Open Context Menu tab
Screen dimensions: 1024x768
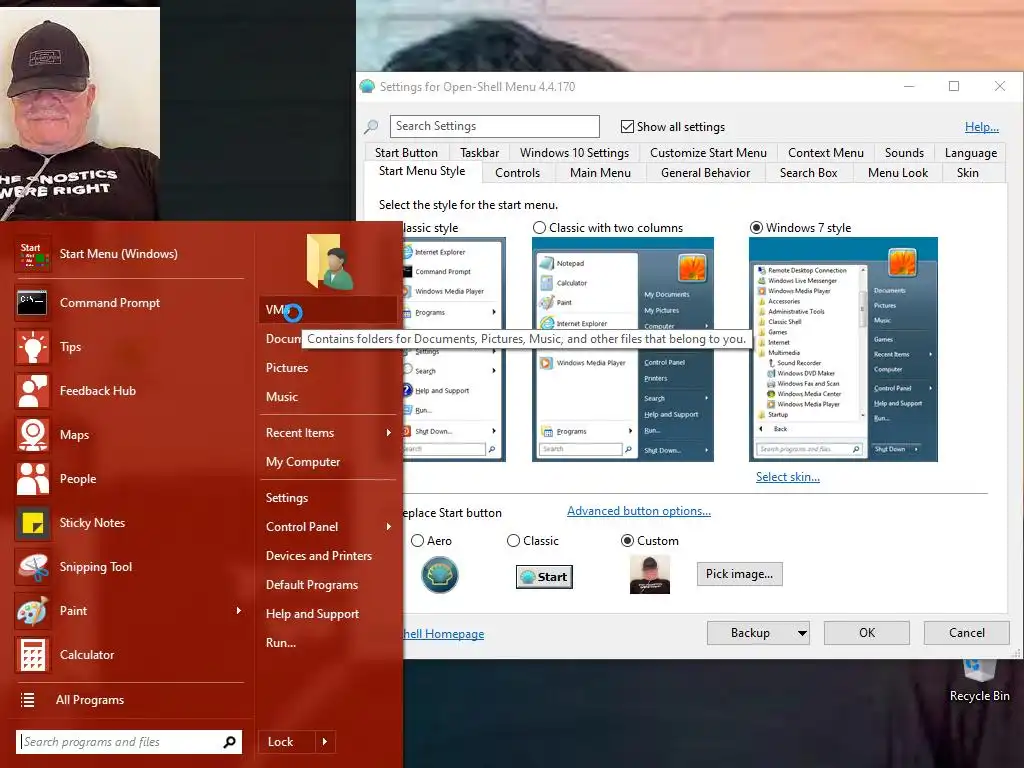coord(825,153)
